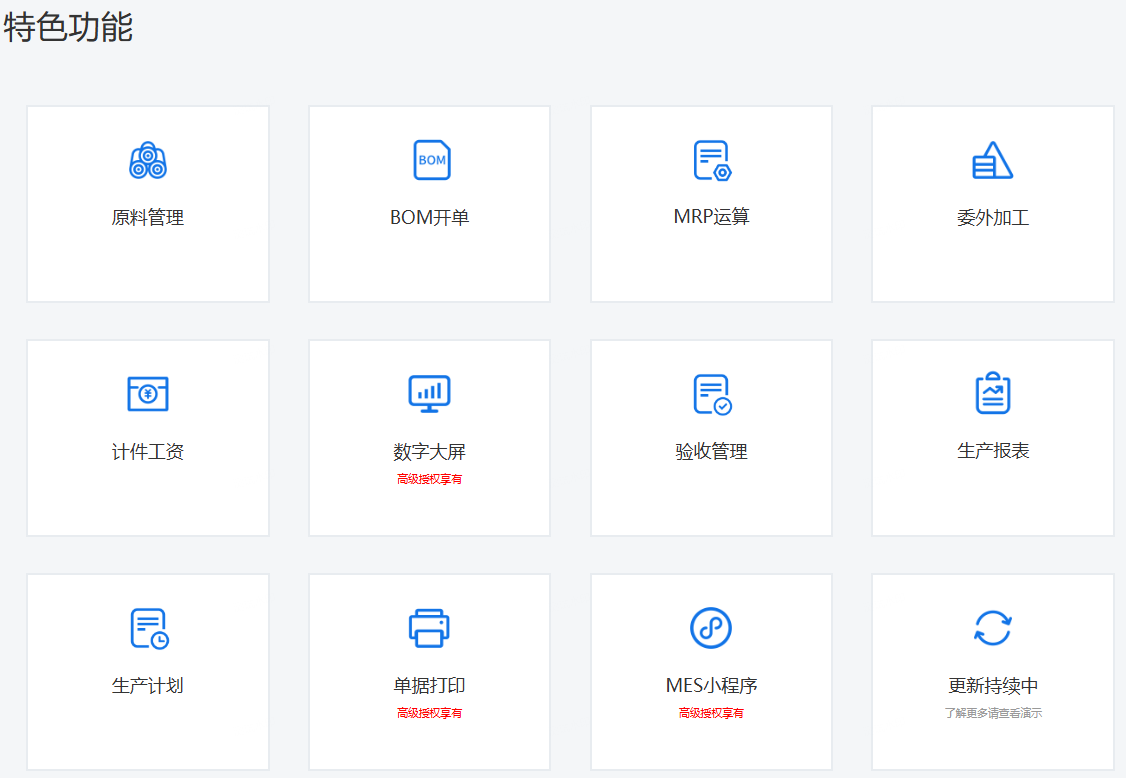The height and width of the screenshot is (778, 1126).
Task: Click the BOM开单 document icon
Action: 431,160
